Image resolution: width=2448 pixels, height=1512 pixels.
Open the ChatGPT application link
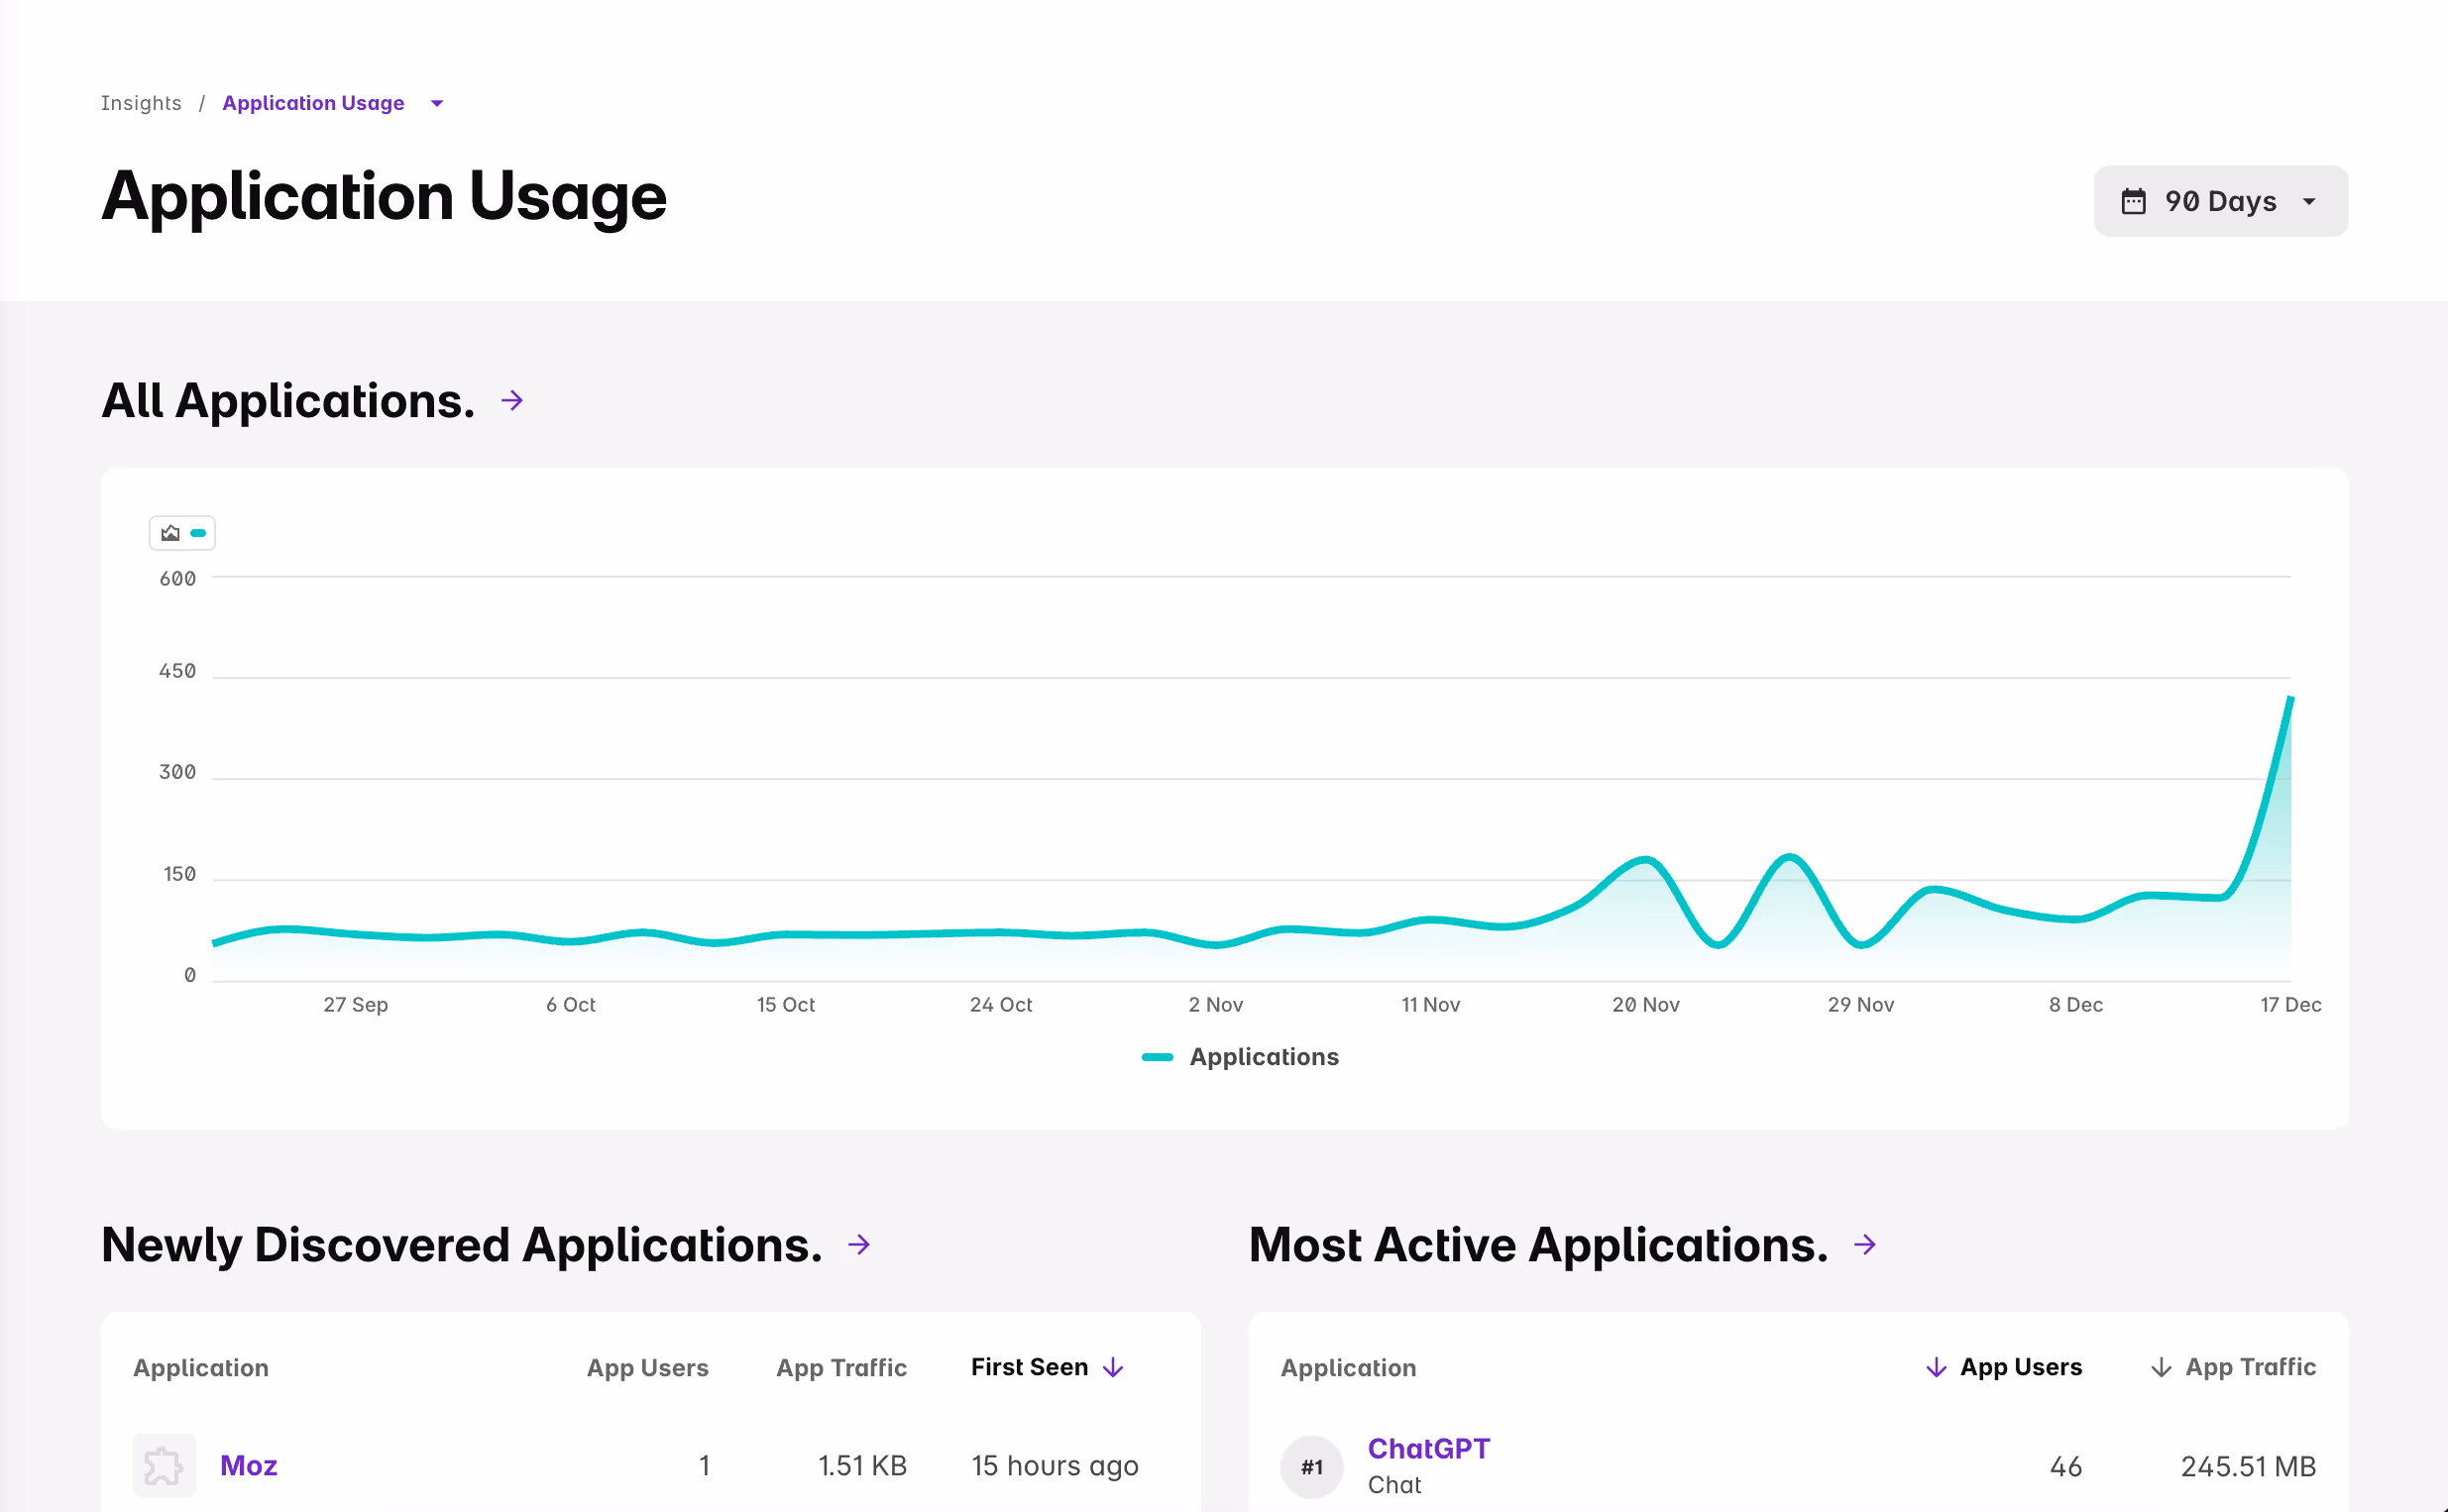coord(1428,1449)
